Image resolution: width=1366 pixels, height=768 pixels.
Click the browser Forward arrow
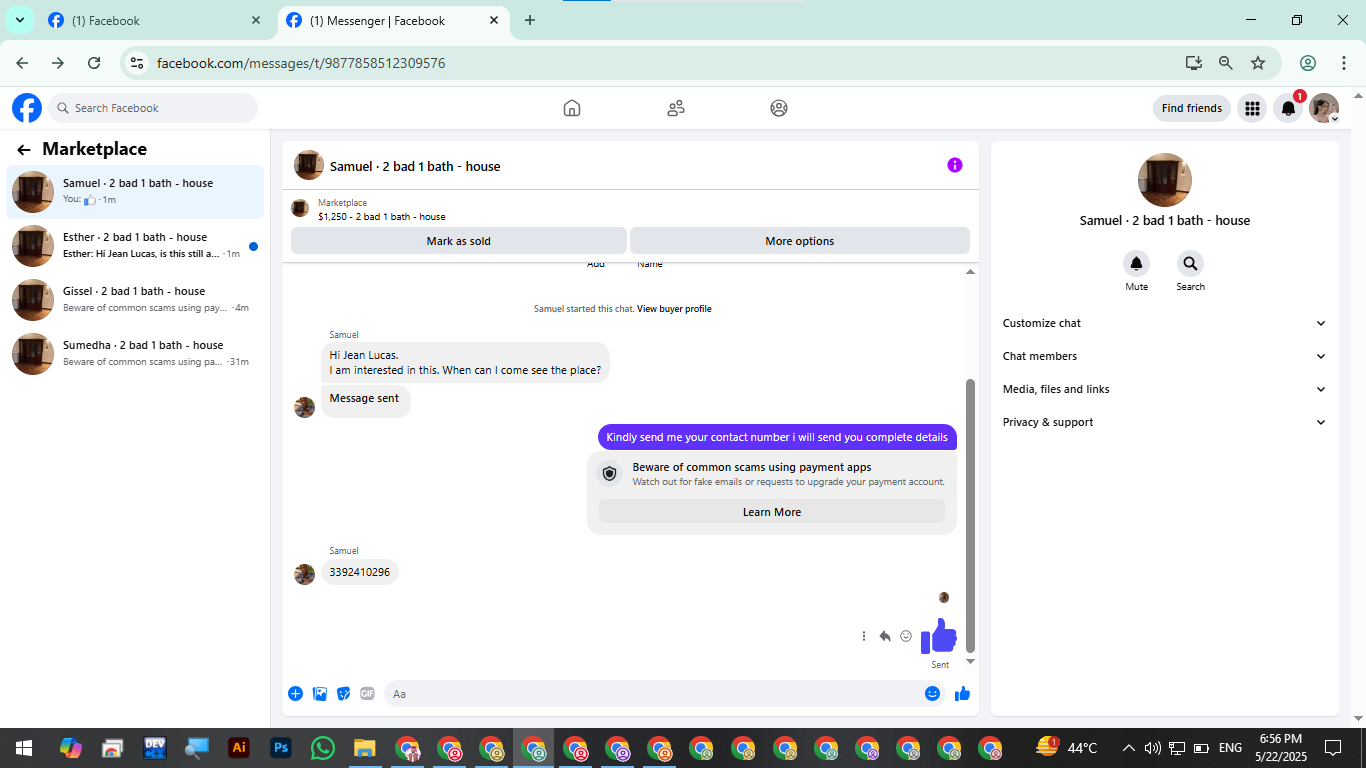[x=58, y=63]
